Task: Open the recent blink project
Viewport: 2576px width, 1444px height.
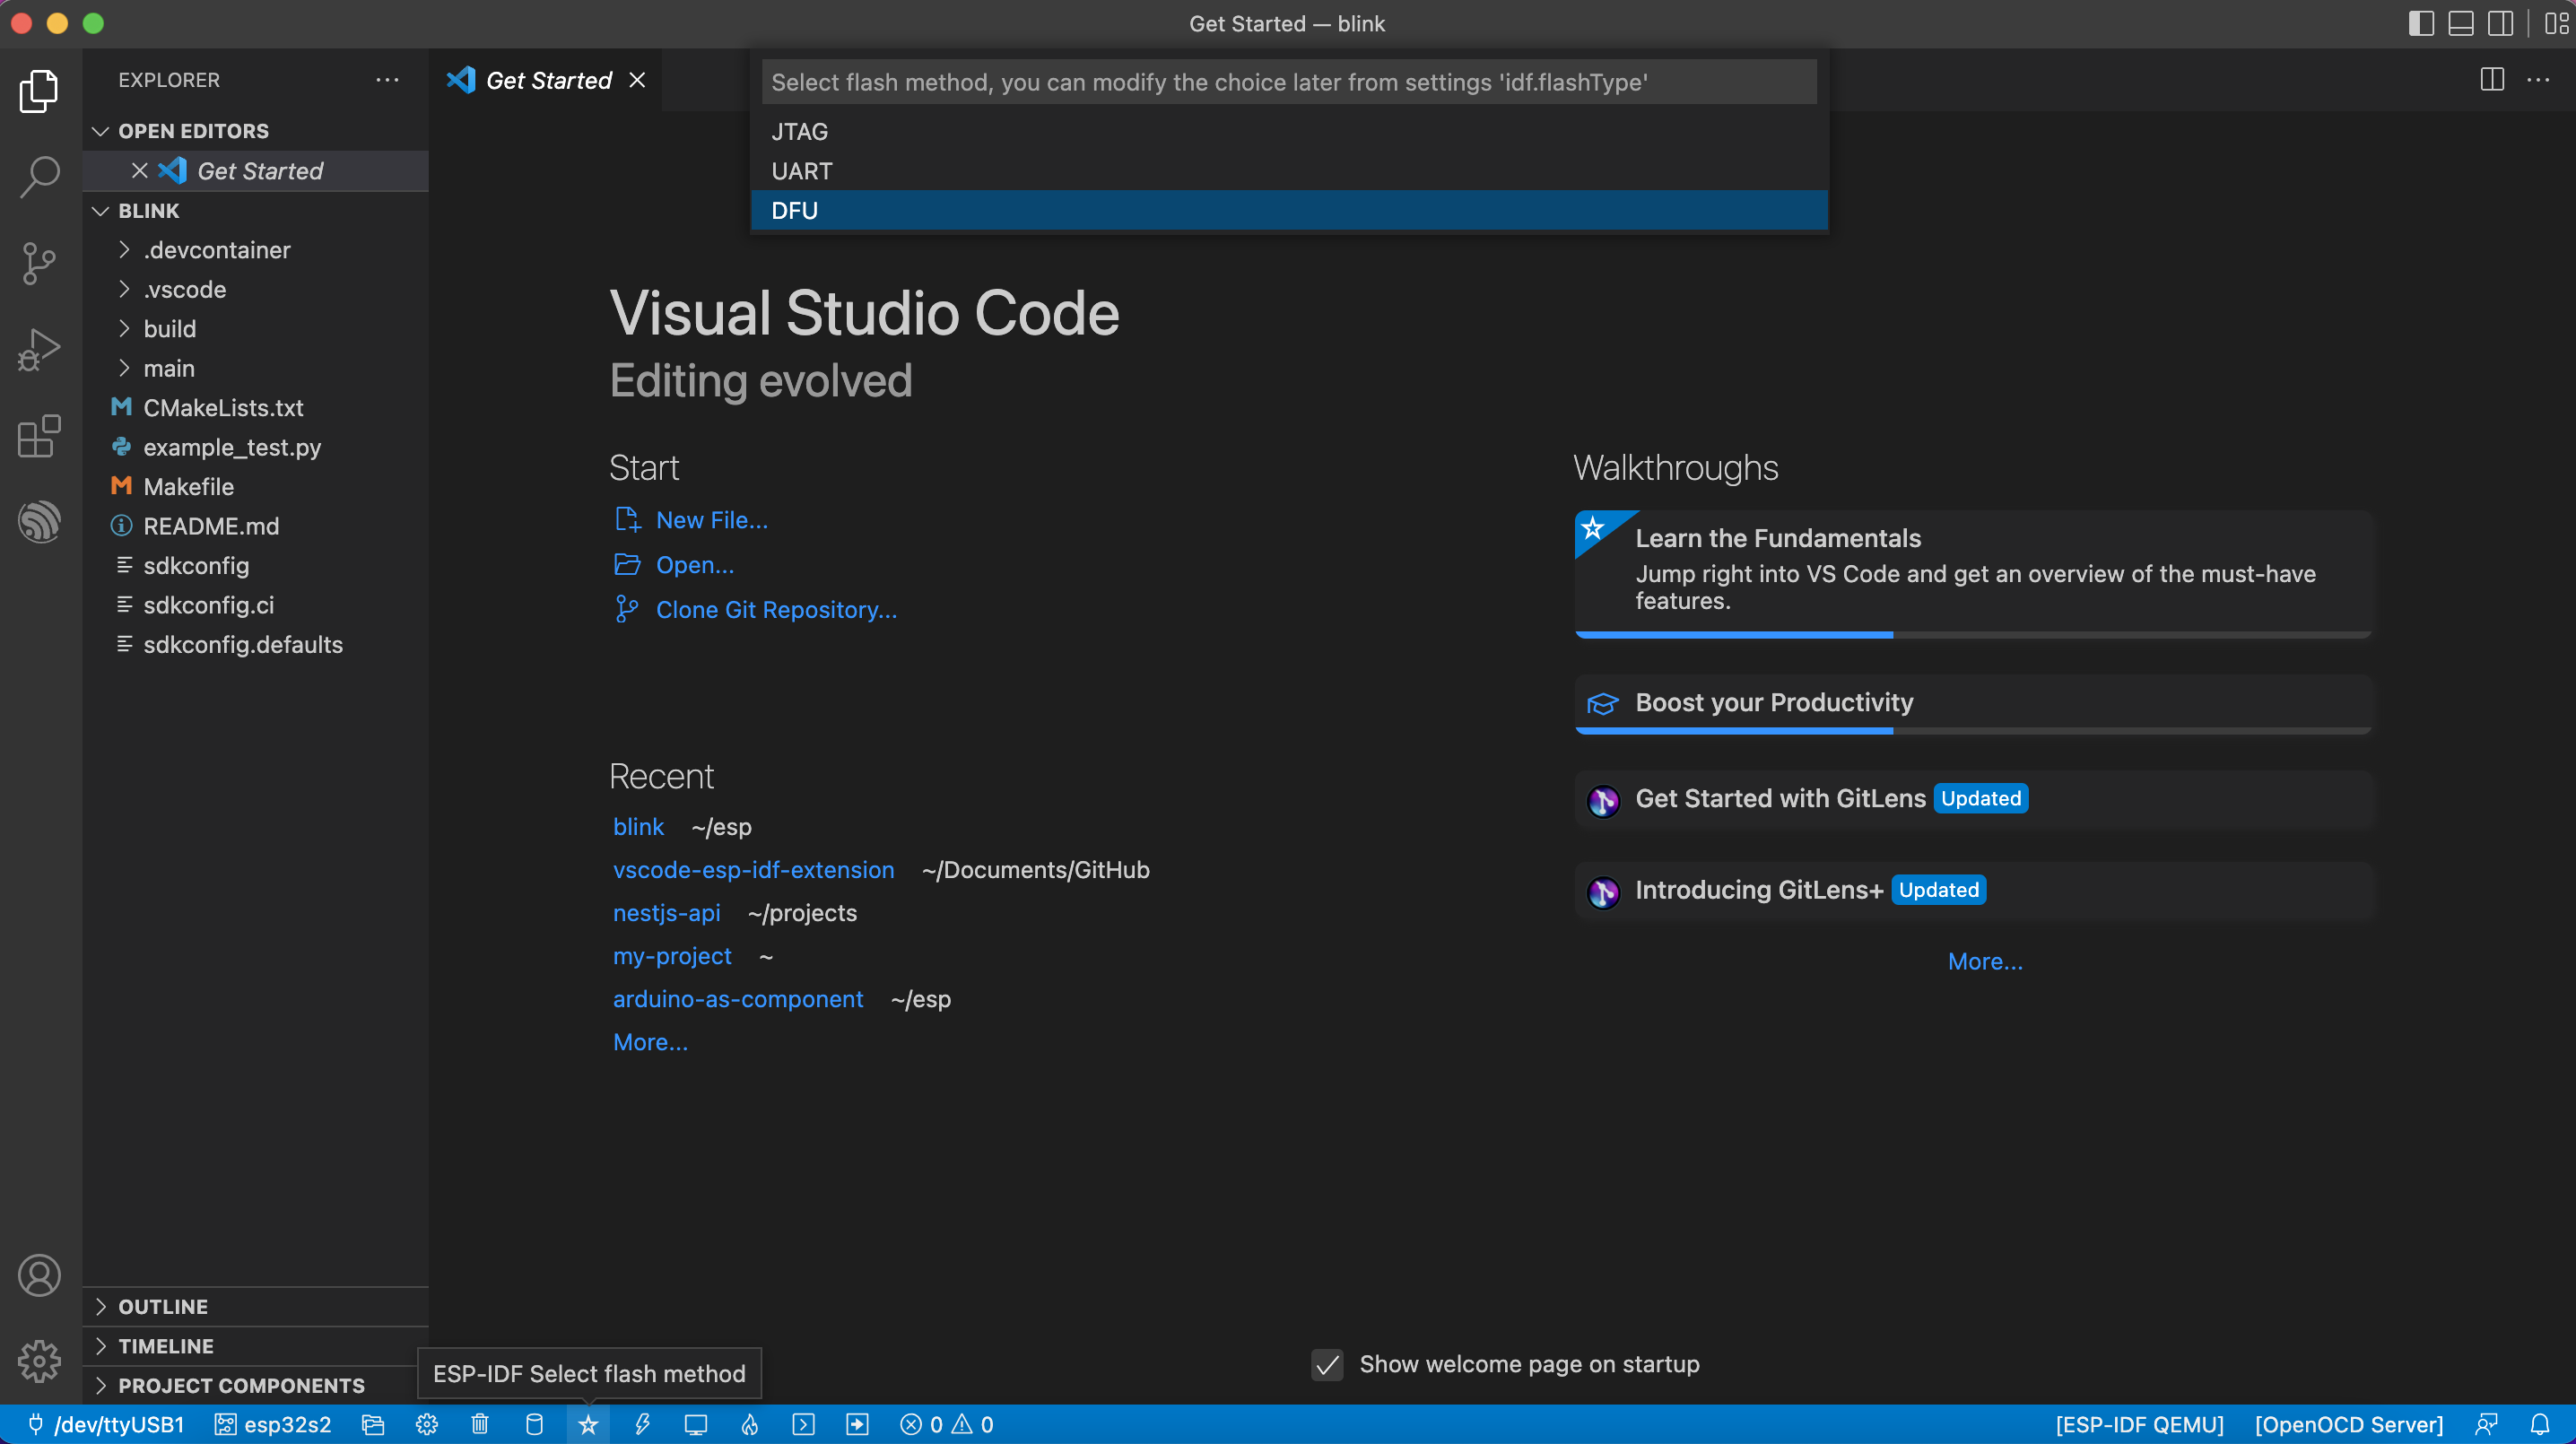Action: coord(638,826)
